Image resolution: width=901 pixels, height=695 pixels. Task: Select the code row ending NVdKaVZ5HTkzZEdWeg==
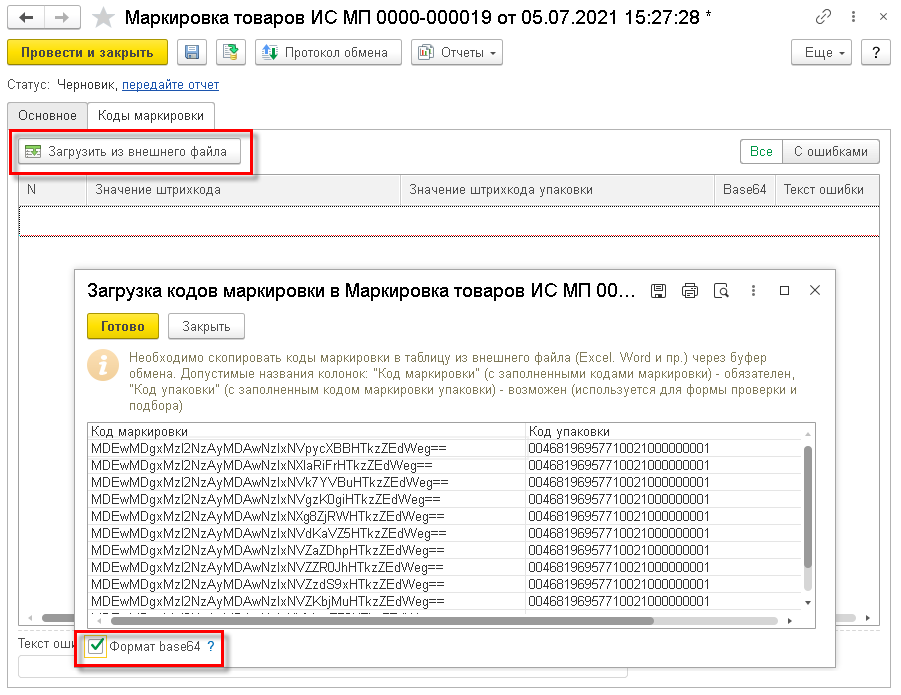click(307, 534)
